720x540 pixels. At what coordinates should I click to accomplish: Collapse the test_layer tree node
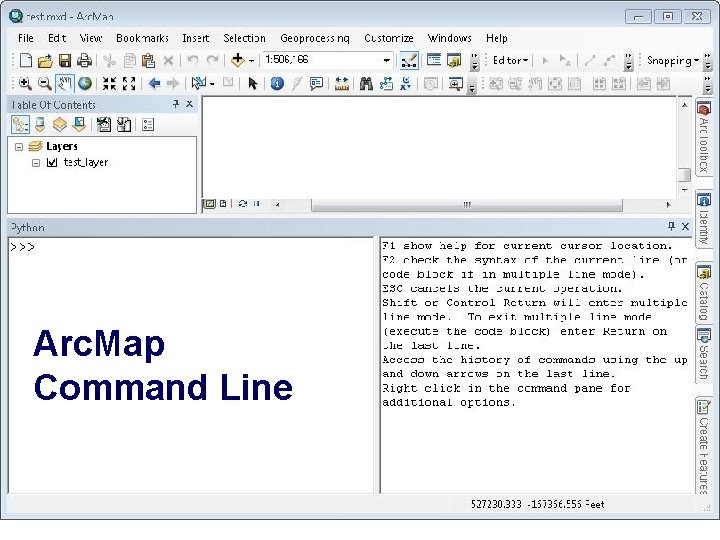(x=36, y=163)
